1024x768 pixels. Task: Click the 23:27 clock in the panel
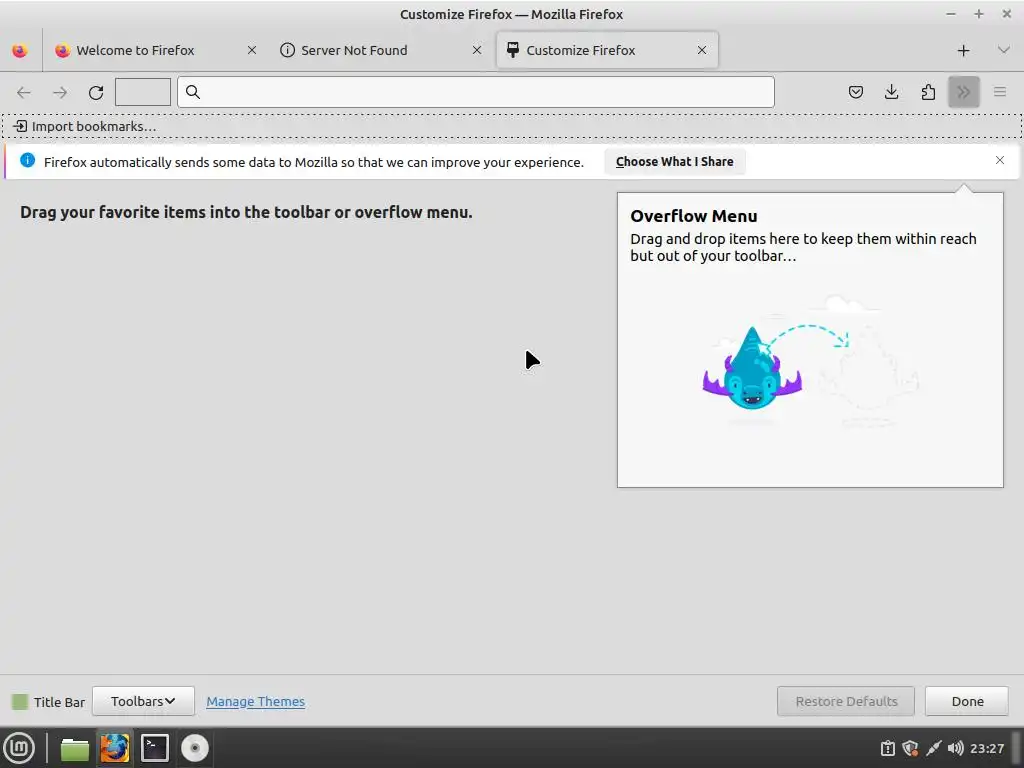987,748
